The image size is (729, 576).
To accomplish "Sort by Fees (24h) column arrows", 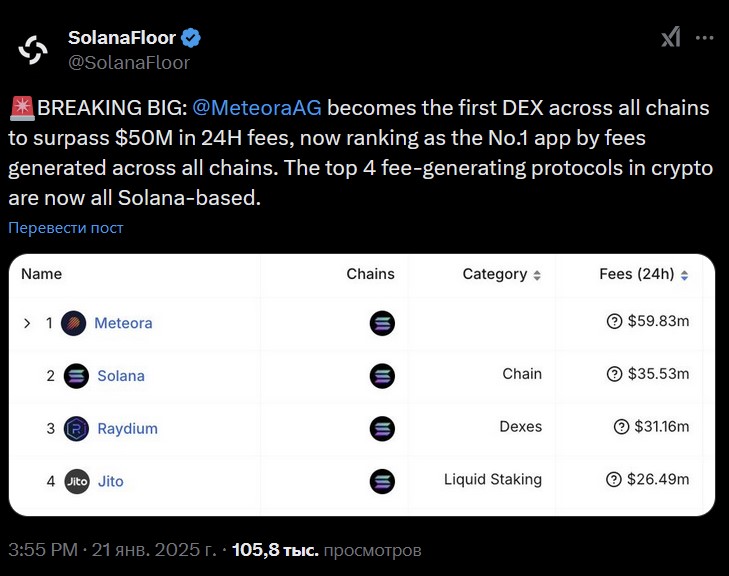I will pyautogui.click(x=684, y=275).
